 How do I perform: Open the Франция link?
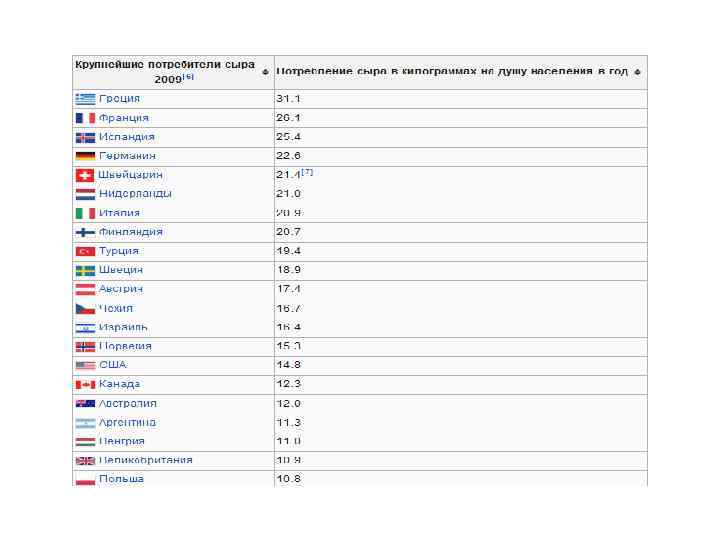[x=124, y=118]
